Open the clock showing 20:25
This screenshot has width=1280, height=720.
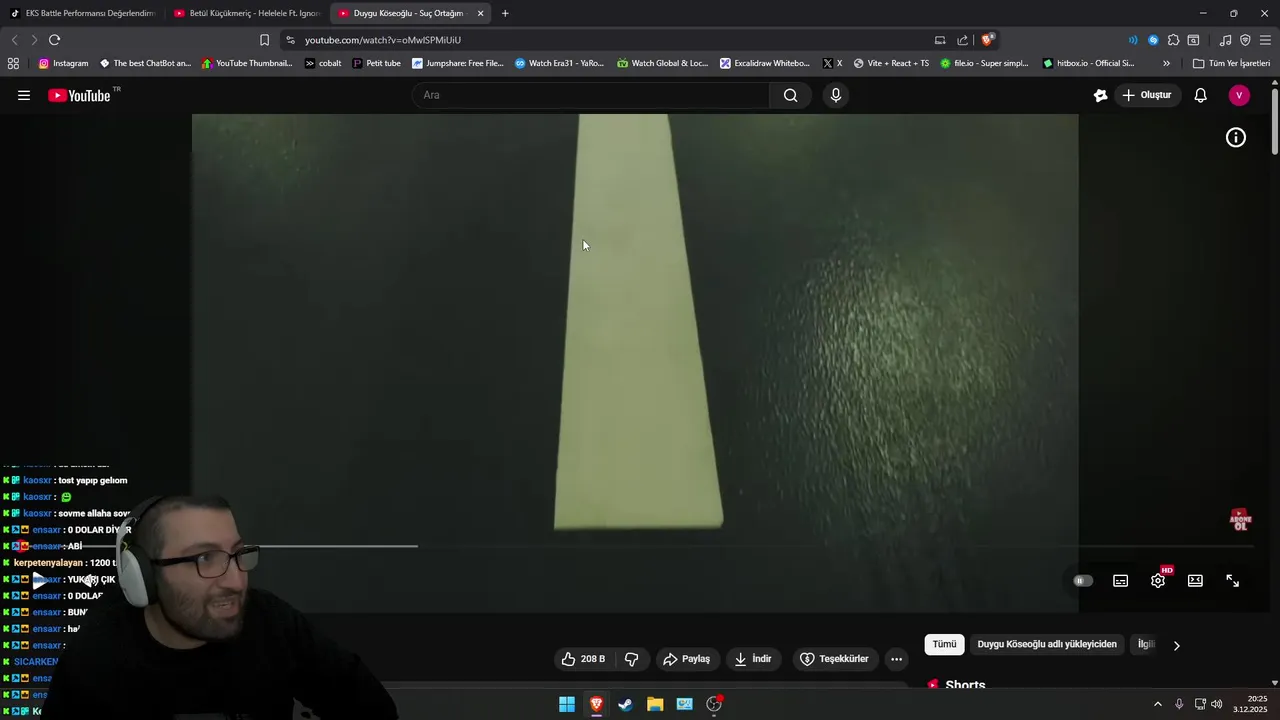tap(1251, 704)
